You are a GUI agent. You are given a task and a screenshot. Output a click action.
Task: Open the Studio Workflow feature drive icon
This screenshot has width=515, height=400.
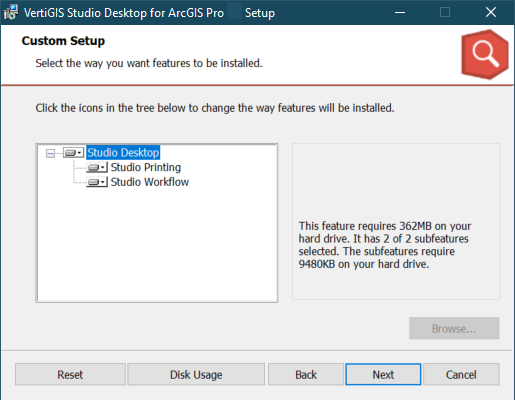pyautogui.click(x=97, y=182)
